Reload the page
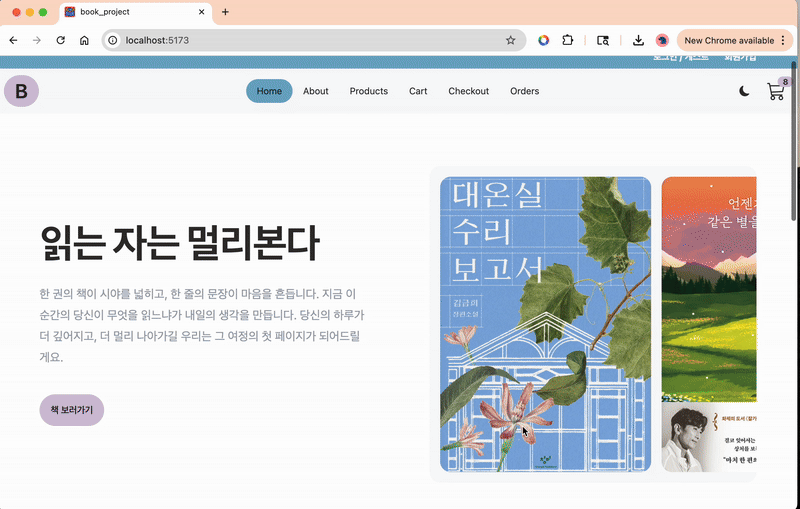The width and height of the screenshot is (800, 509). point(61,40)
